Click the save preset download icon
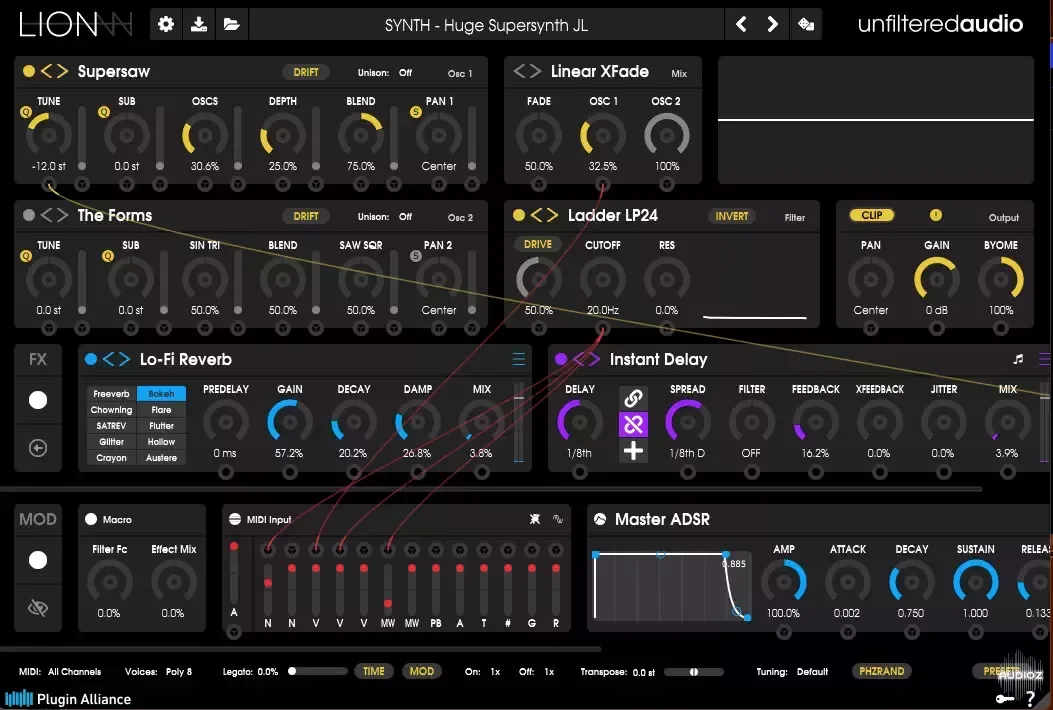This screenshot has width=1053, height=710. coord(199,25)
